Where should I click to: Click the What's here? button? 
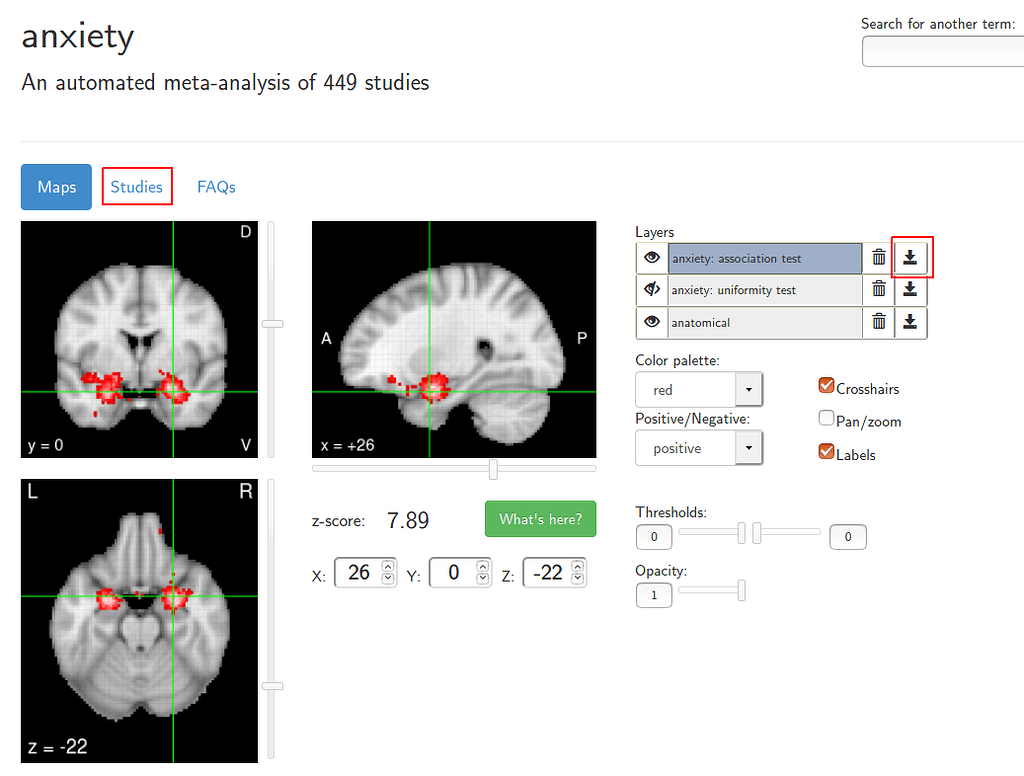point(540,518)
